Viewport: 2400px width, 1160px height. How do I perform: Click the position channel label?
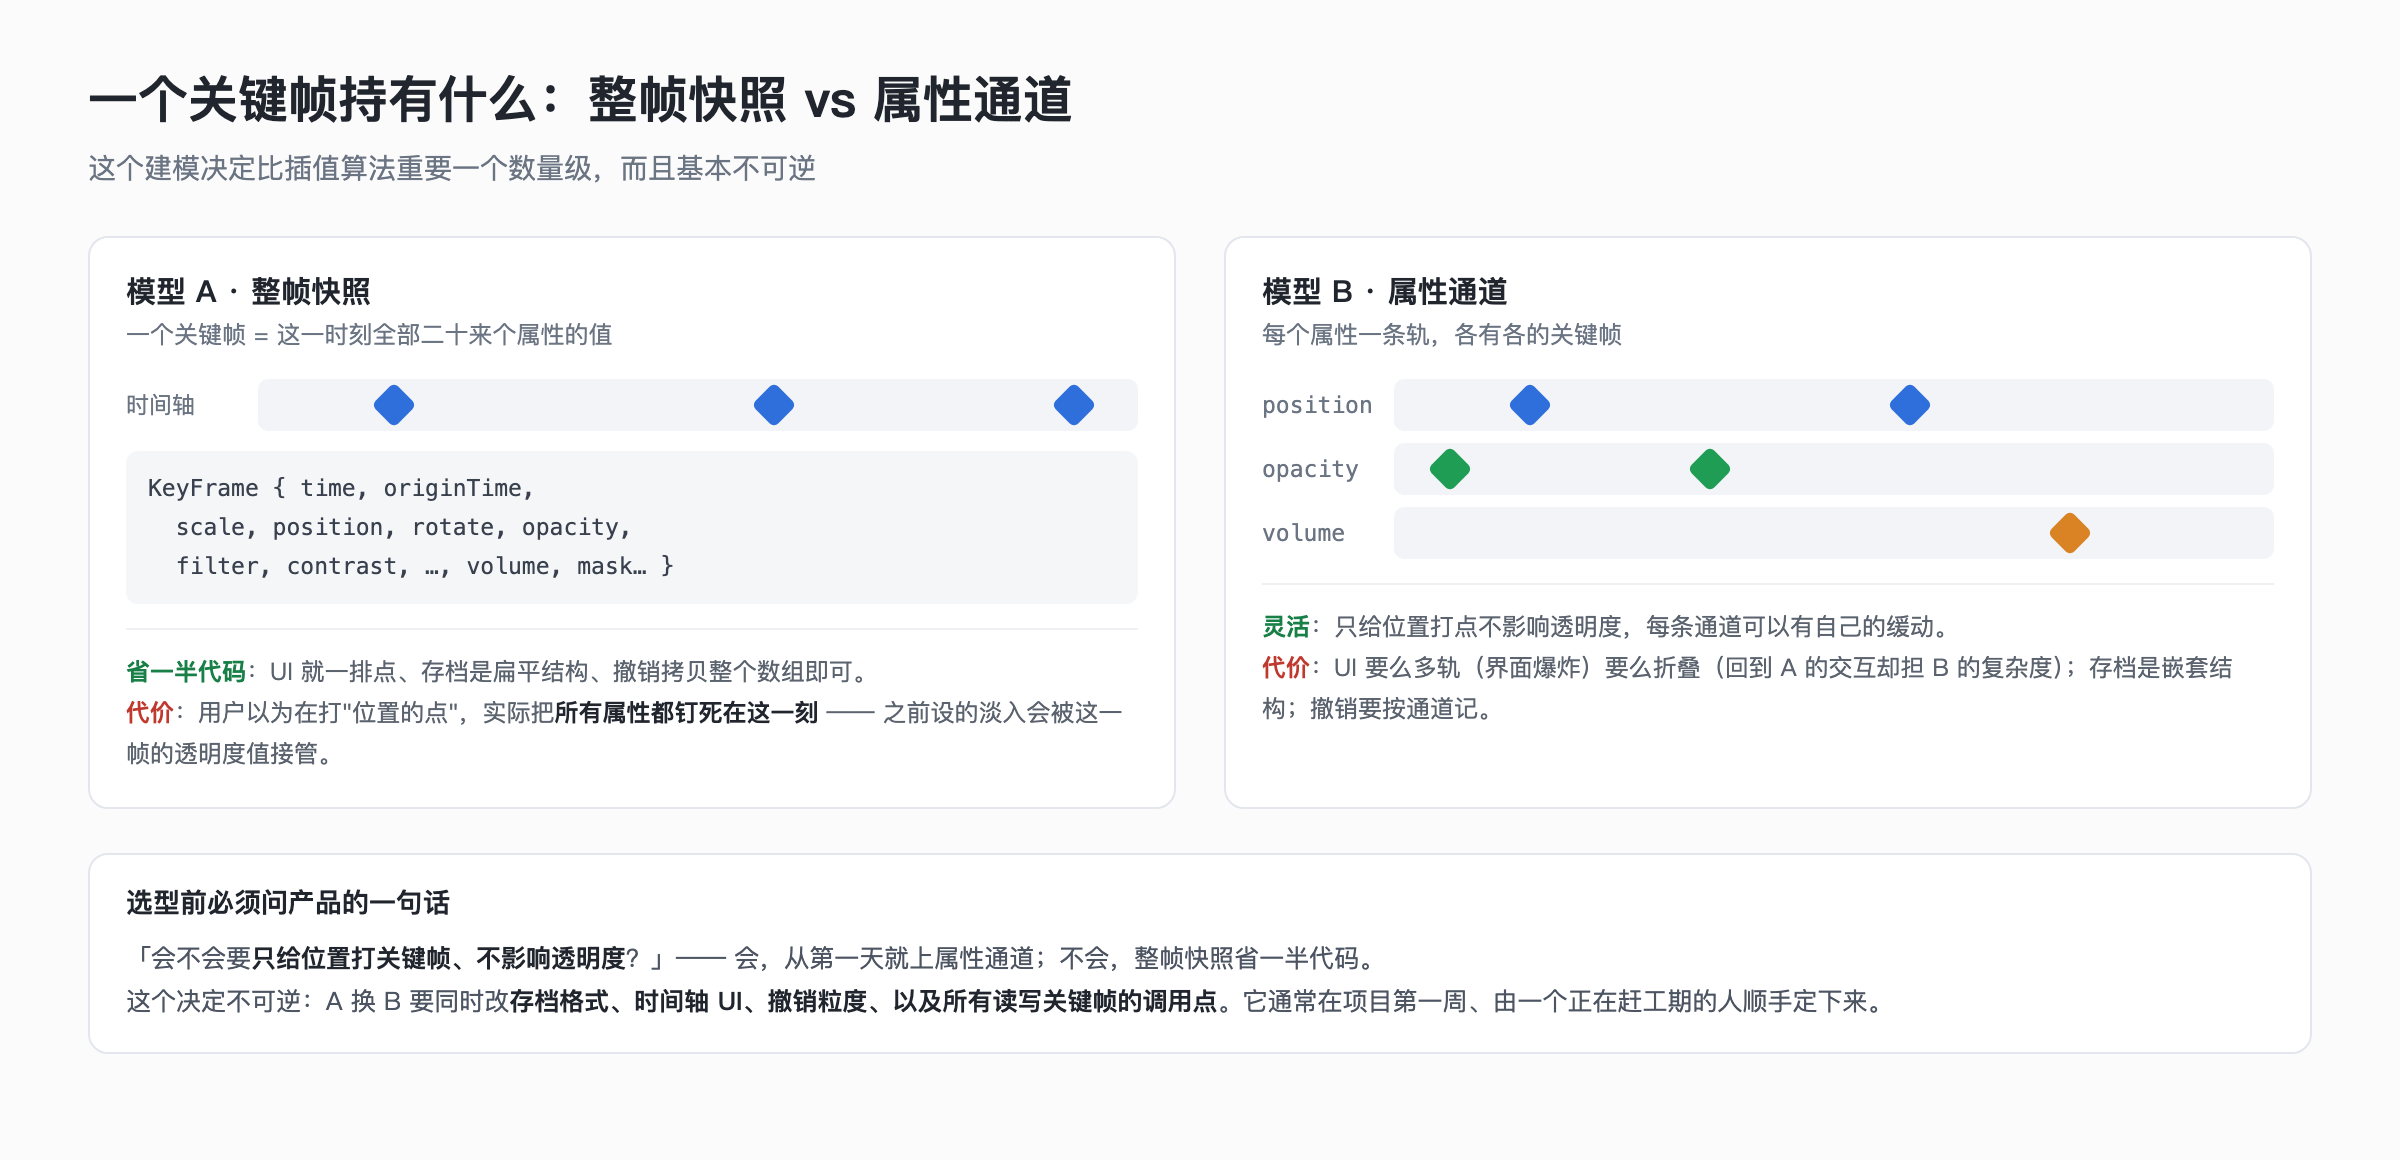1317,405
